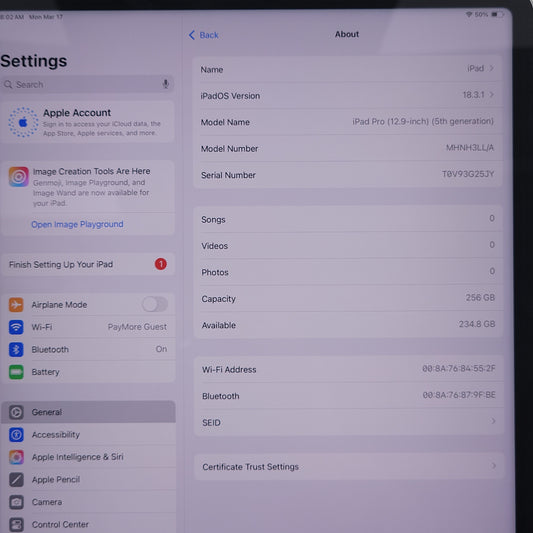Open the SEID row
Image resolution: width=533 pixels, height=533 pixels.
(349, 422)
